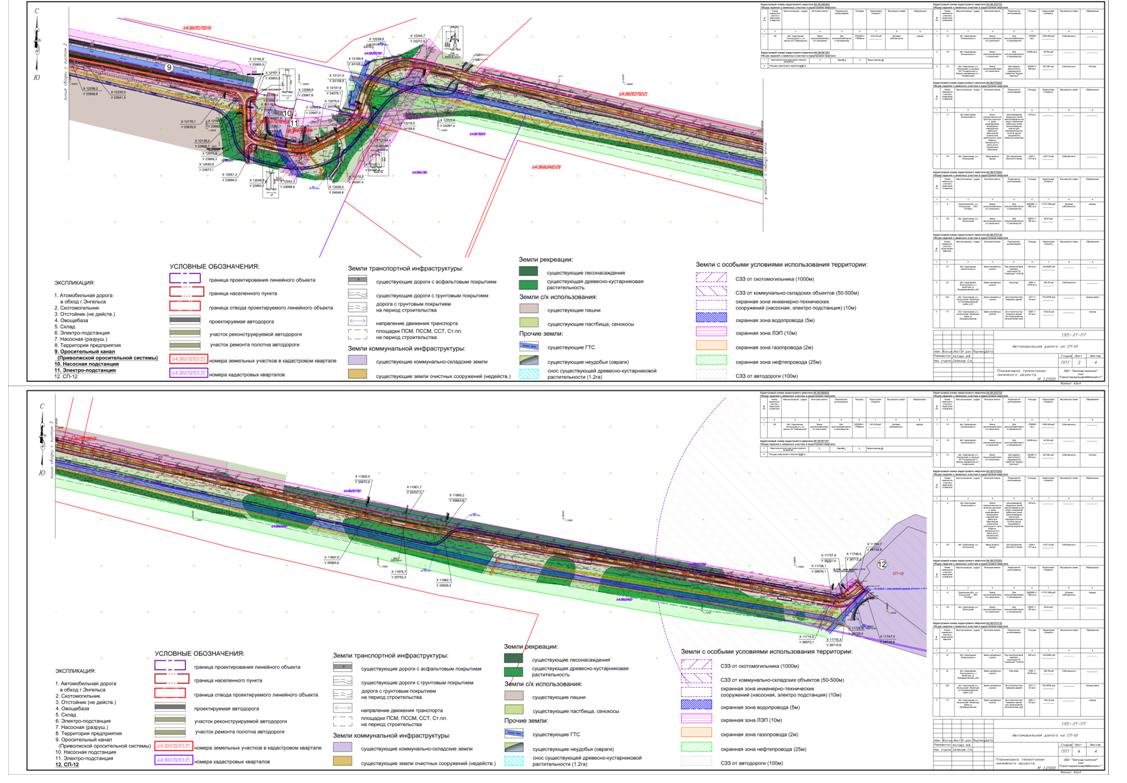Click the red cadastral plot number box in top legend

[188, 359]
